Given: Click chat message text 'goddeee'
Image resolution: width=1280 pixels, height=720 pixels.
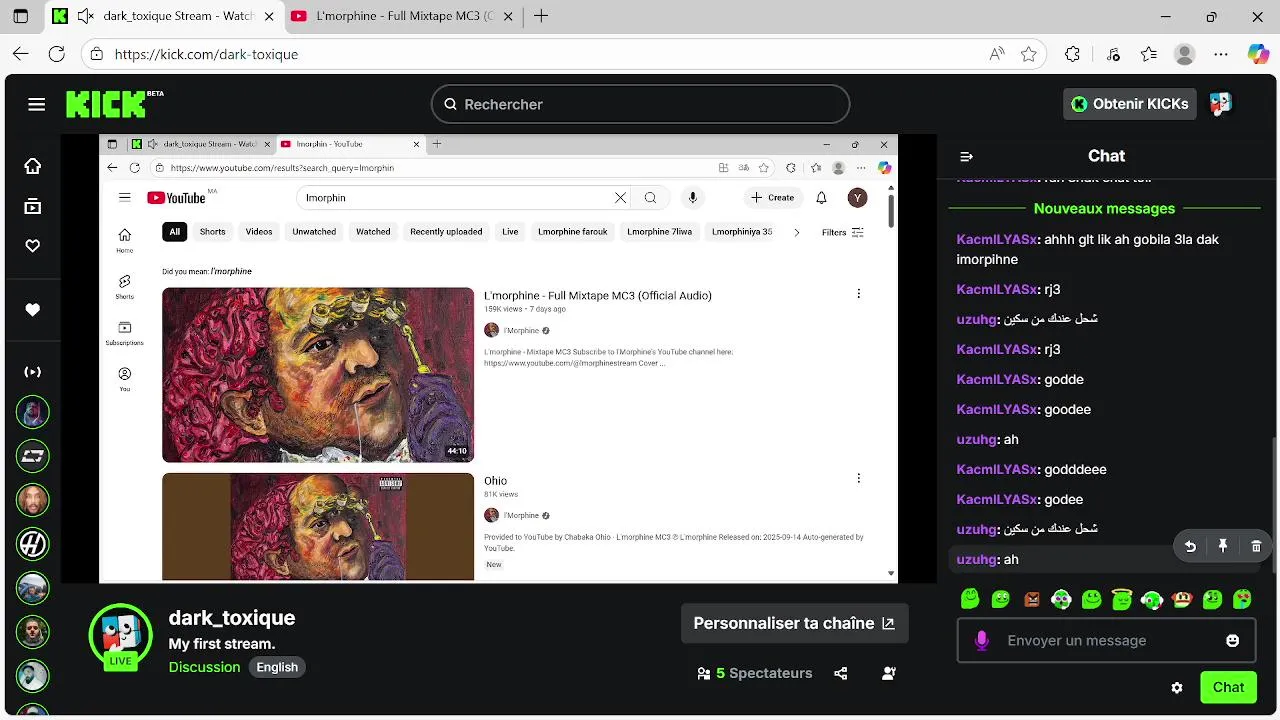Looking at the screenshot, I should (x=1076, y=469).
